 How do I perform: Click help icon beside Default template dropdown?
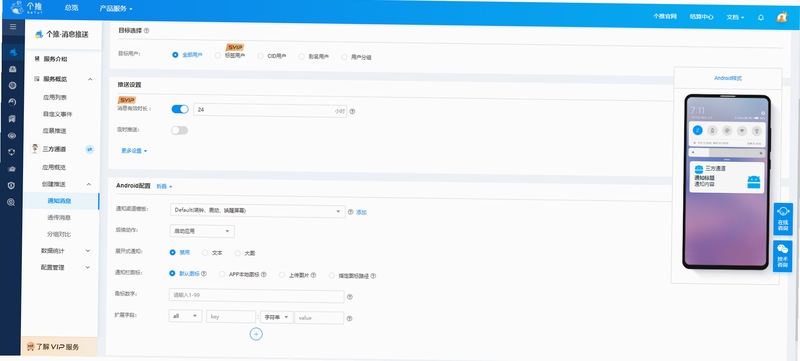tap(351, 212)
